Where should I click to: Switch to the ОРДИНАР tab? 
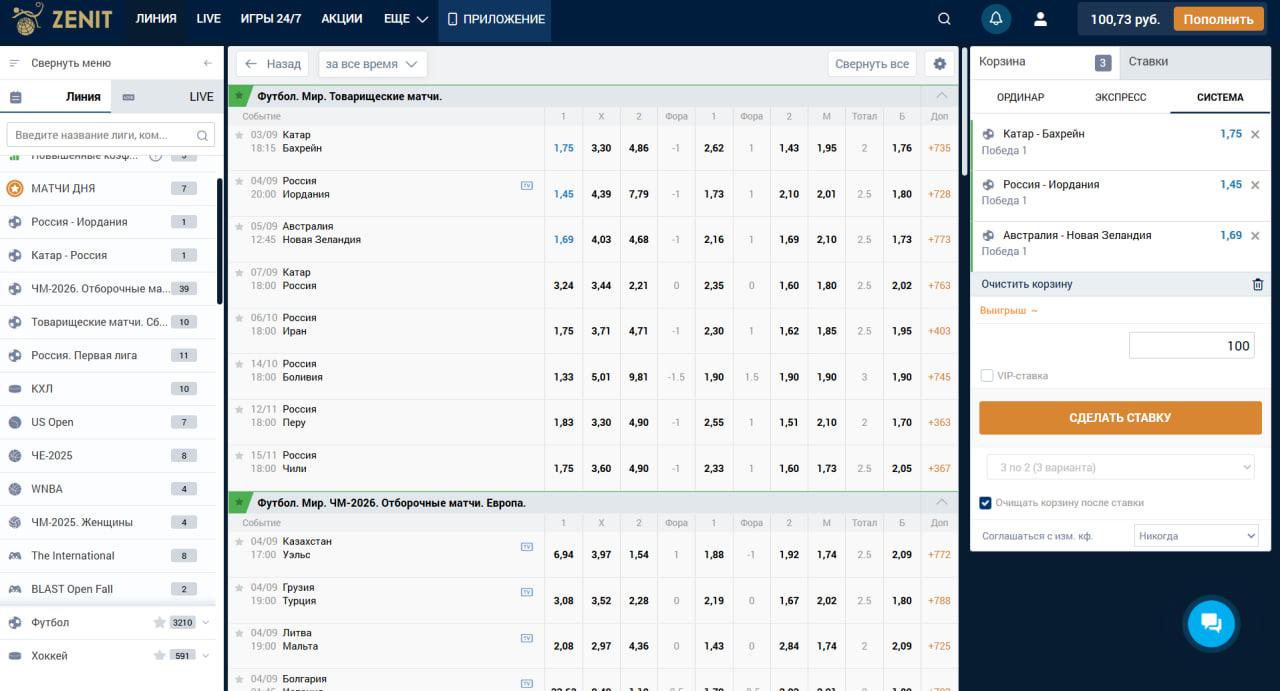pyautogui.click(x=1020, y=97)
